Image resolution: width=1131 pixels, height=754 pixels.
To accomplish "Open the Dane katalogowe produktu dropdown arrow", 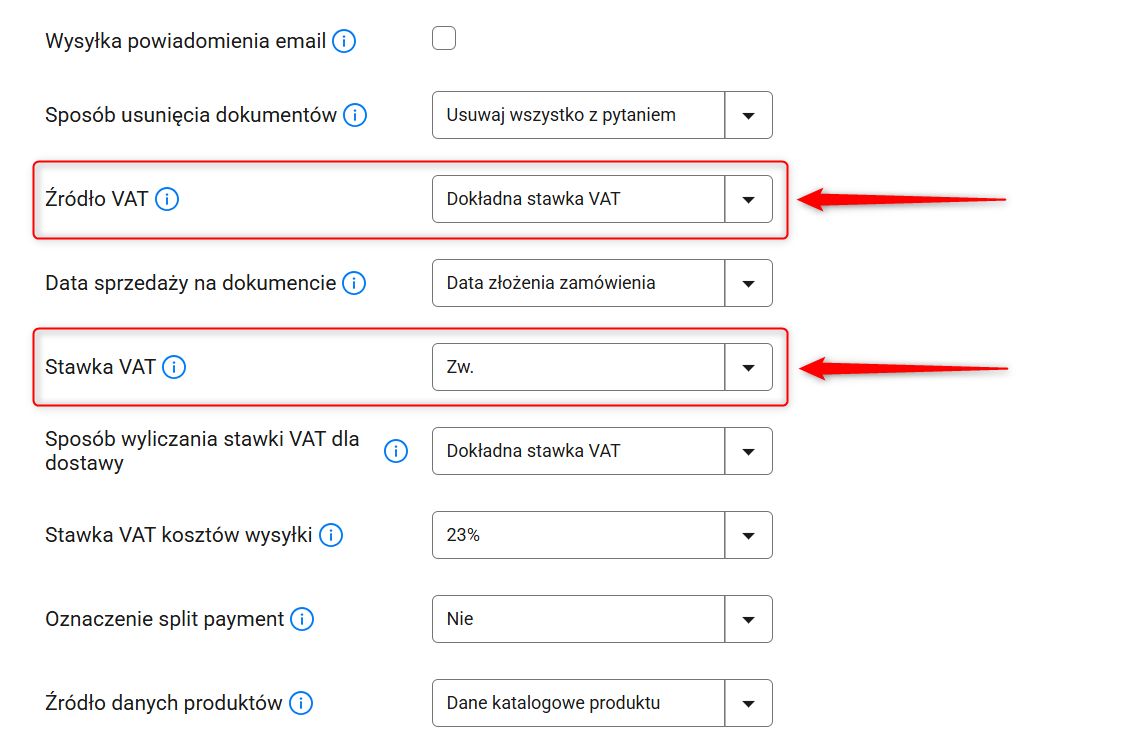I will [748, 703].
